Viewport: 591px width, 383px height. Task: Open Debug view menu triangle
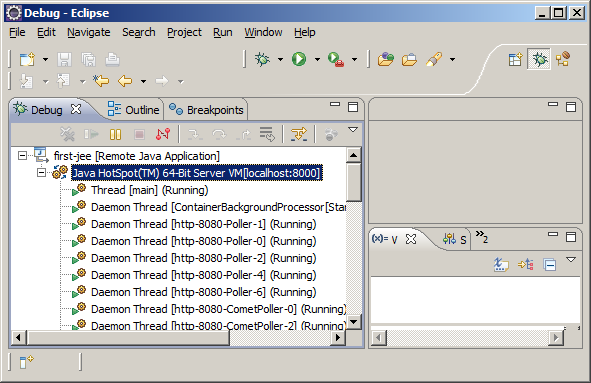click(353, 130)
